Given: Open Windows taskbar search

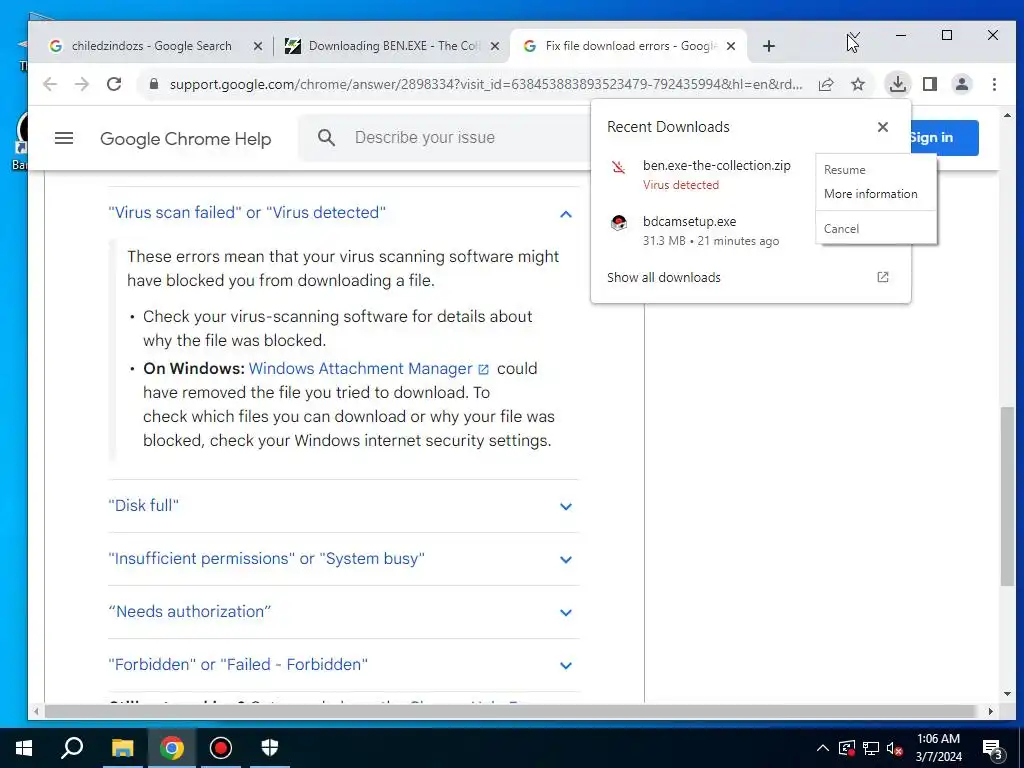Looking at the screenshot, I should coord(72,748).
